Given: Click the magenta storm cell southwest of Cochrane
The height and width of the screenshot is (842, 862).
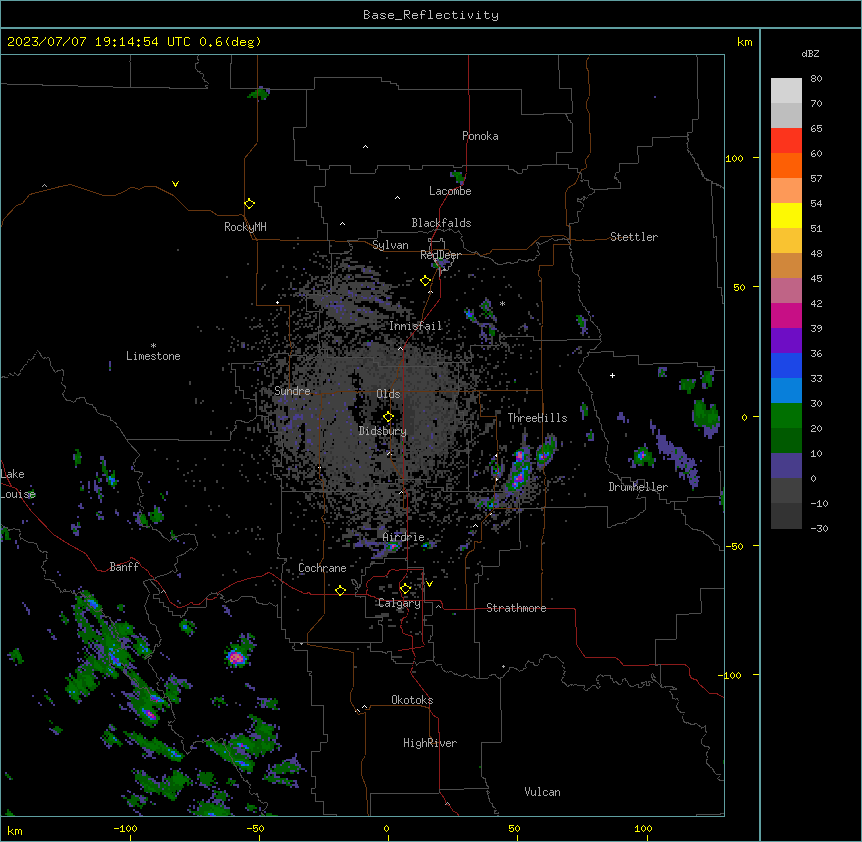Looking at the screenshot, I should pyautogui.click(x=236, y=656).
